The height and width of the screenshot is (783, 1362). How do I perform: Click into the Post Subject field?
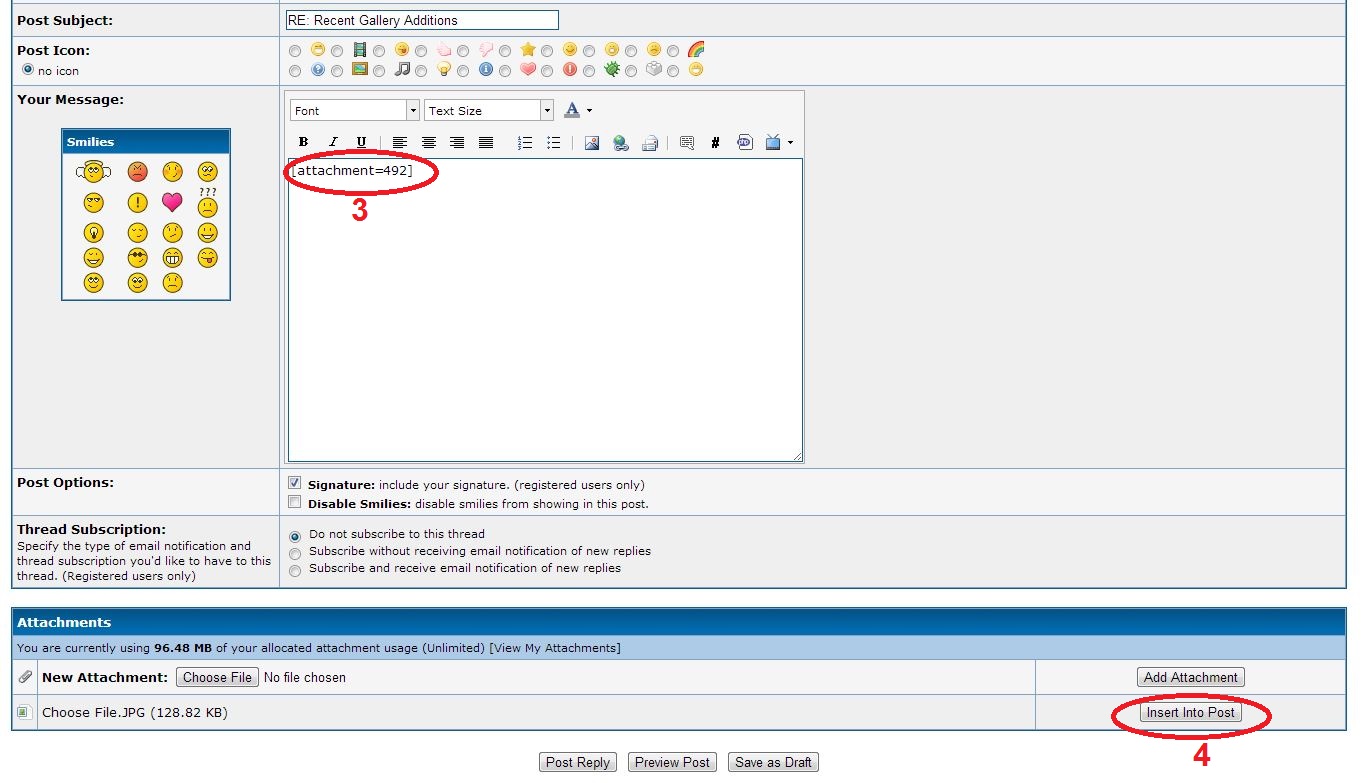point(421,20)
